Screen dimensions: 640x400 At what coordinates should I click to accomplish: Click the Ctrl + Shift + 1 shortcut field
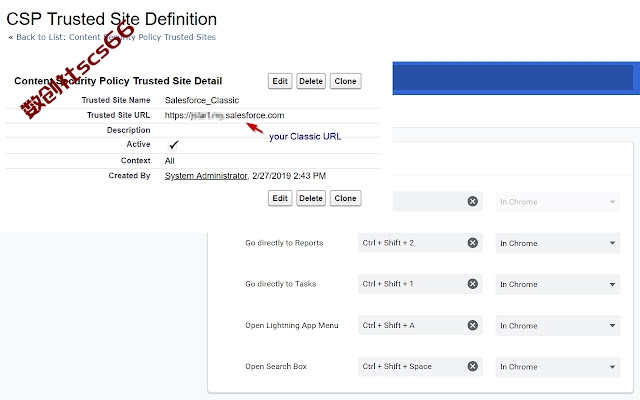pos(420,284)
